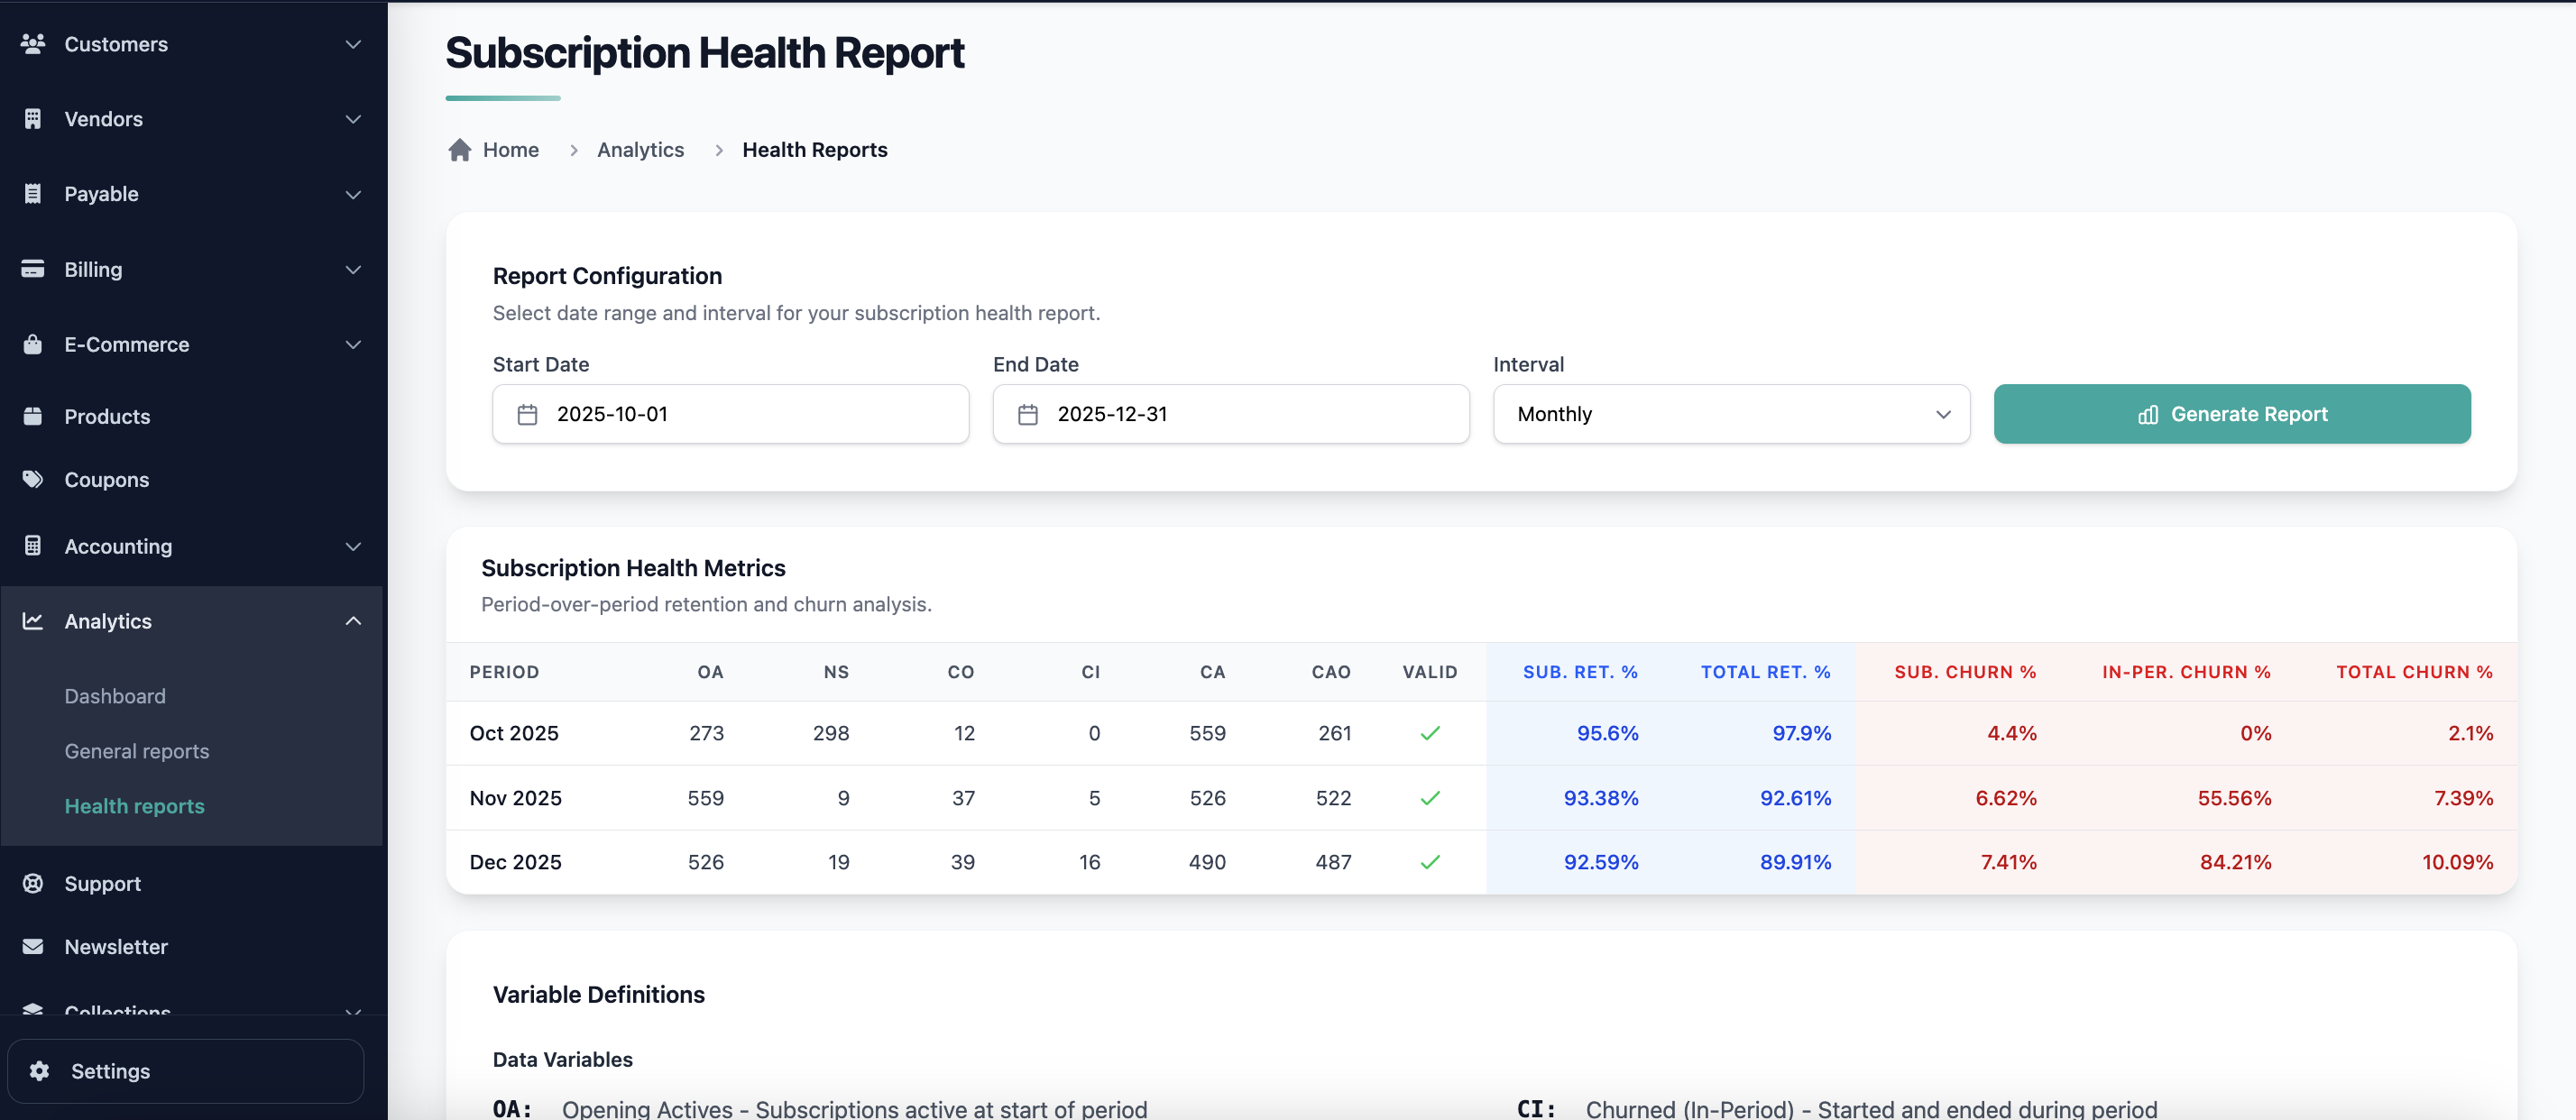This screenshot has height=1120, width=2576.
Task: Click the Customers people icon in sidebar
Action: [x=33, y=44]
